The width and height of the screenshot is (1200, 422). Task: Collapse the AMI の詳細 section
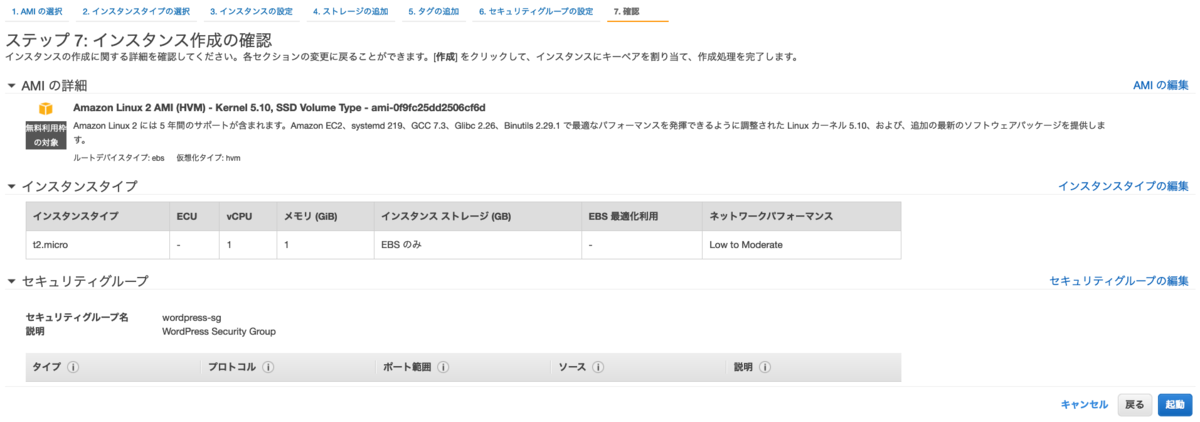11,85
